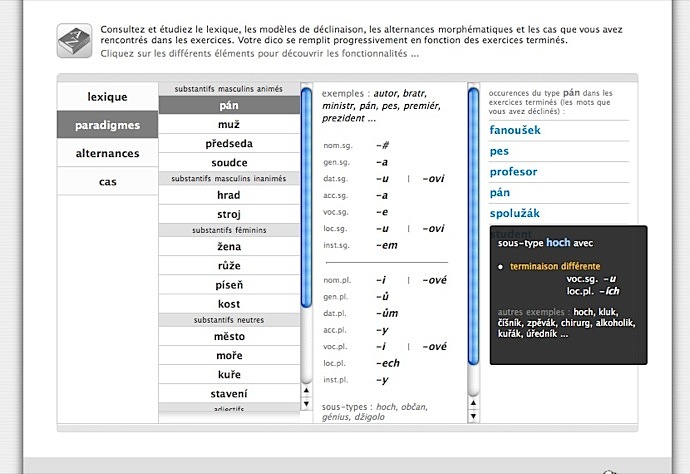Click the substantifs neutres header
The height and width of the screenshot is (474, 690).
click(229, 320)
